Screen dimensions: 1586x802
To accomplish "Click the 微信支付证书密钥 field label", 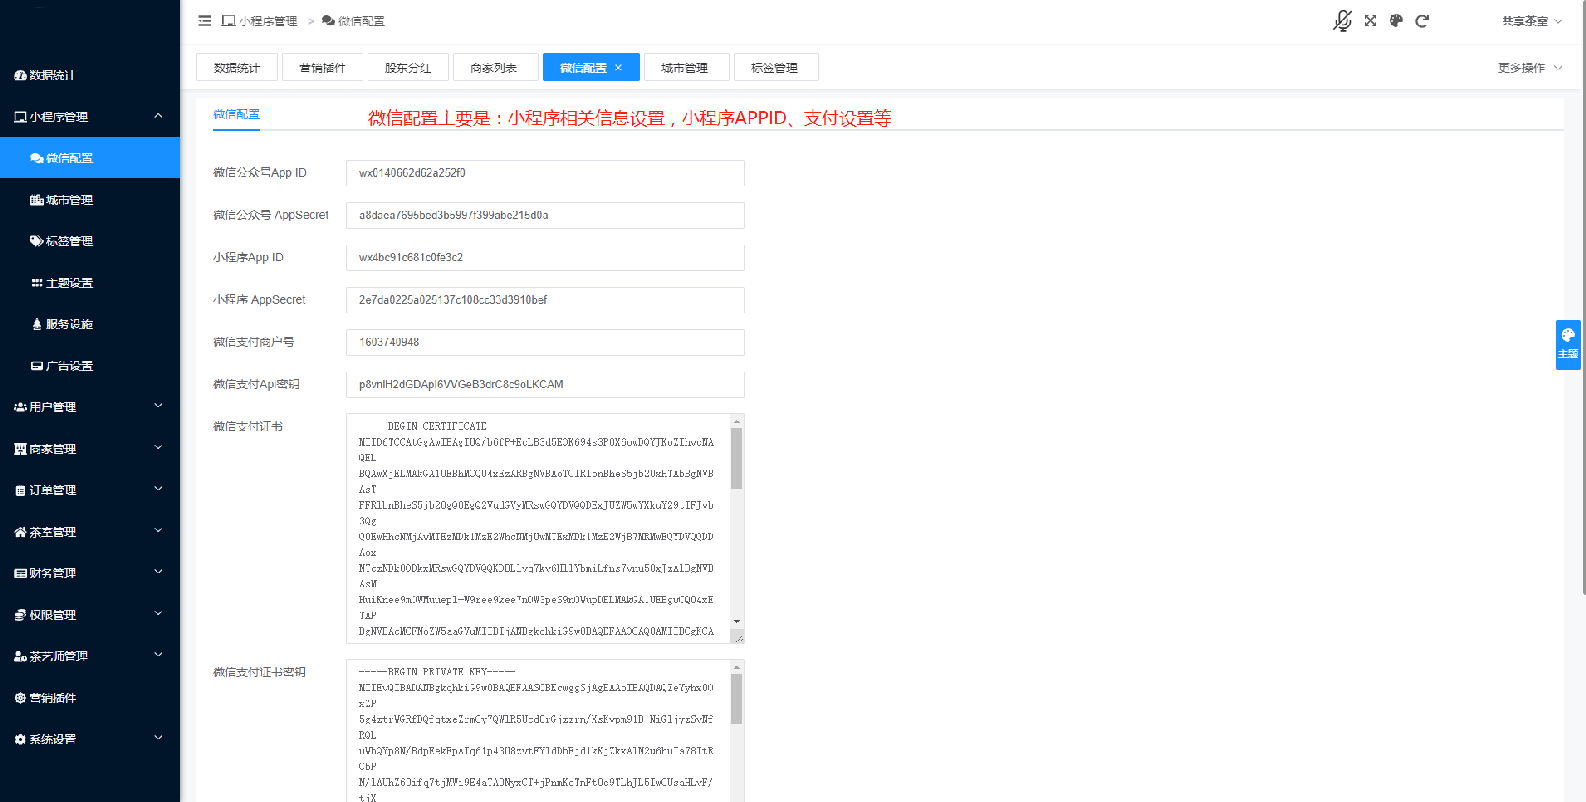I will click(259, 672).
